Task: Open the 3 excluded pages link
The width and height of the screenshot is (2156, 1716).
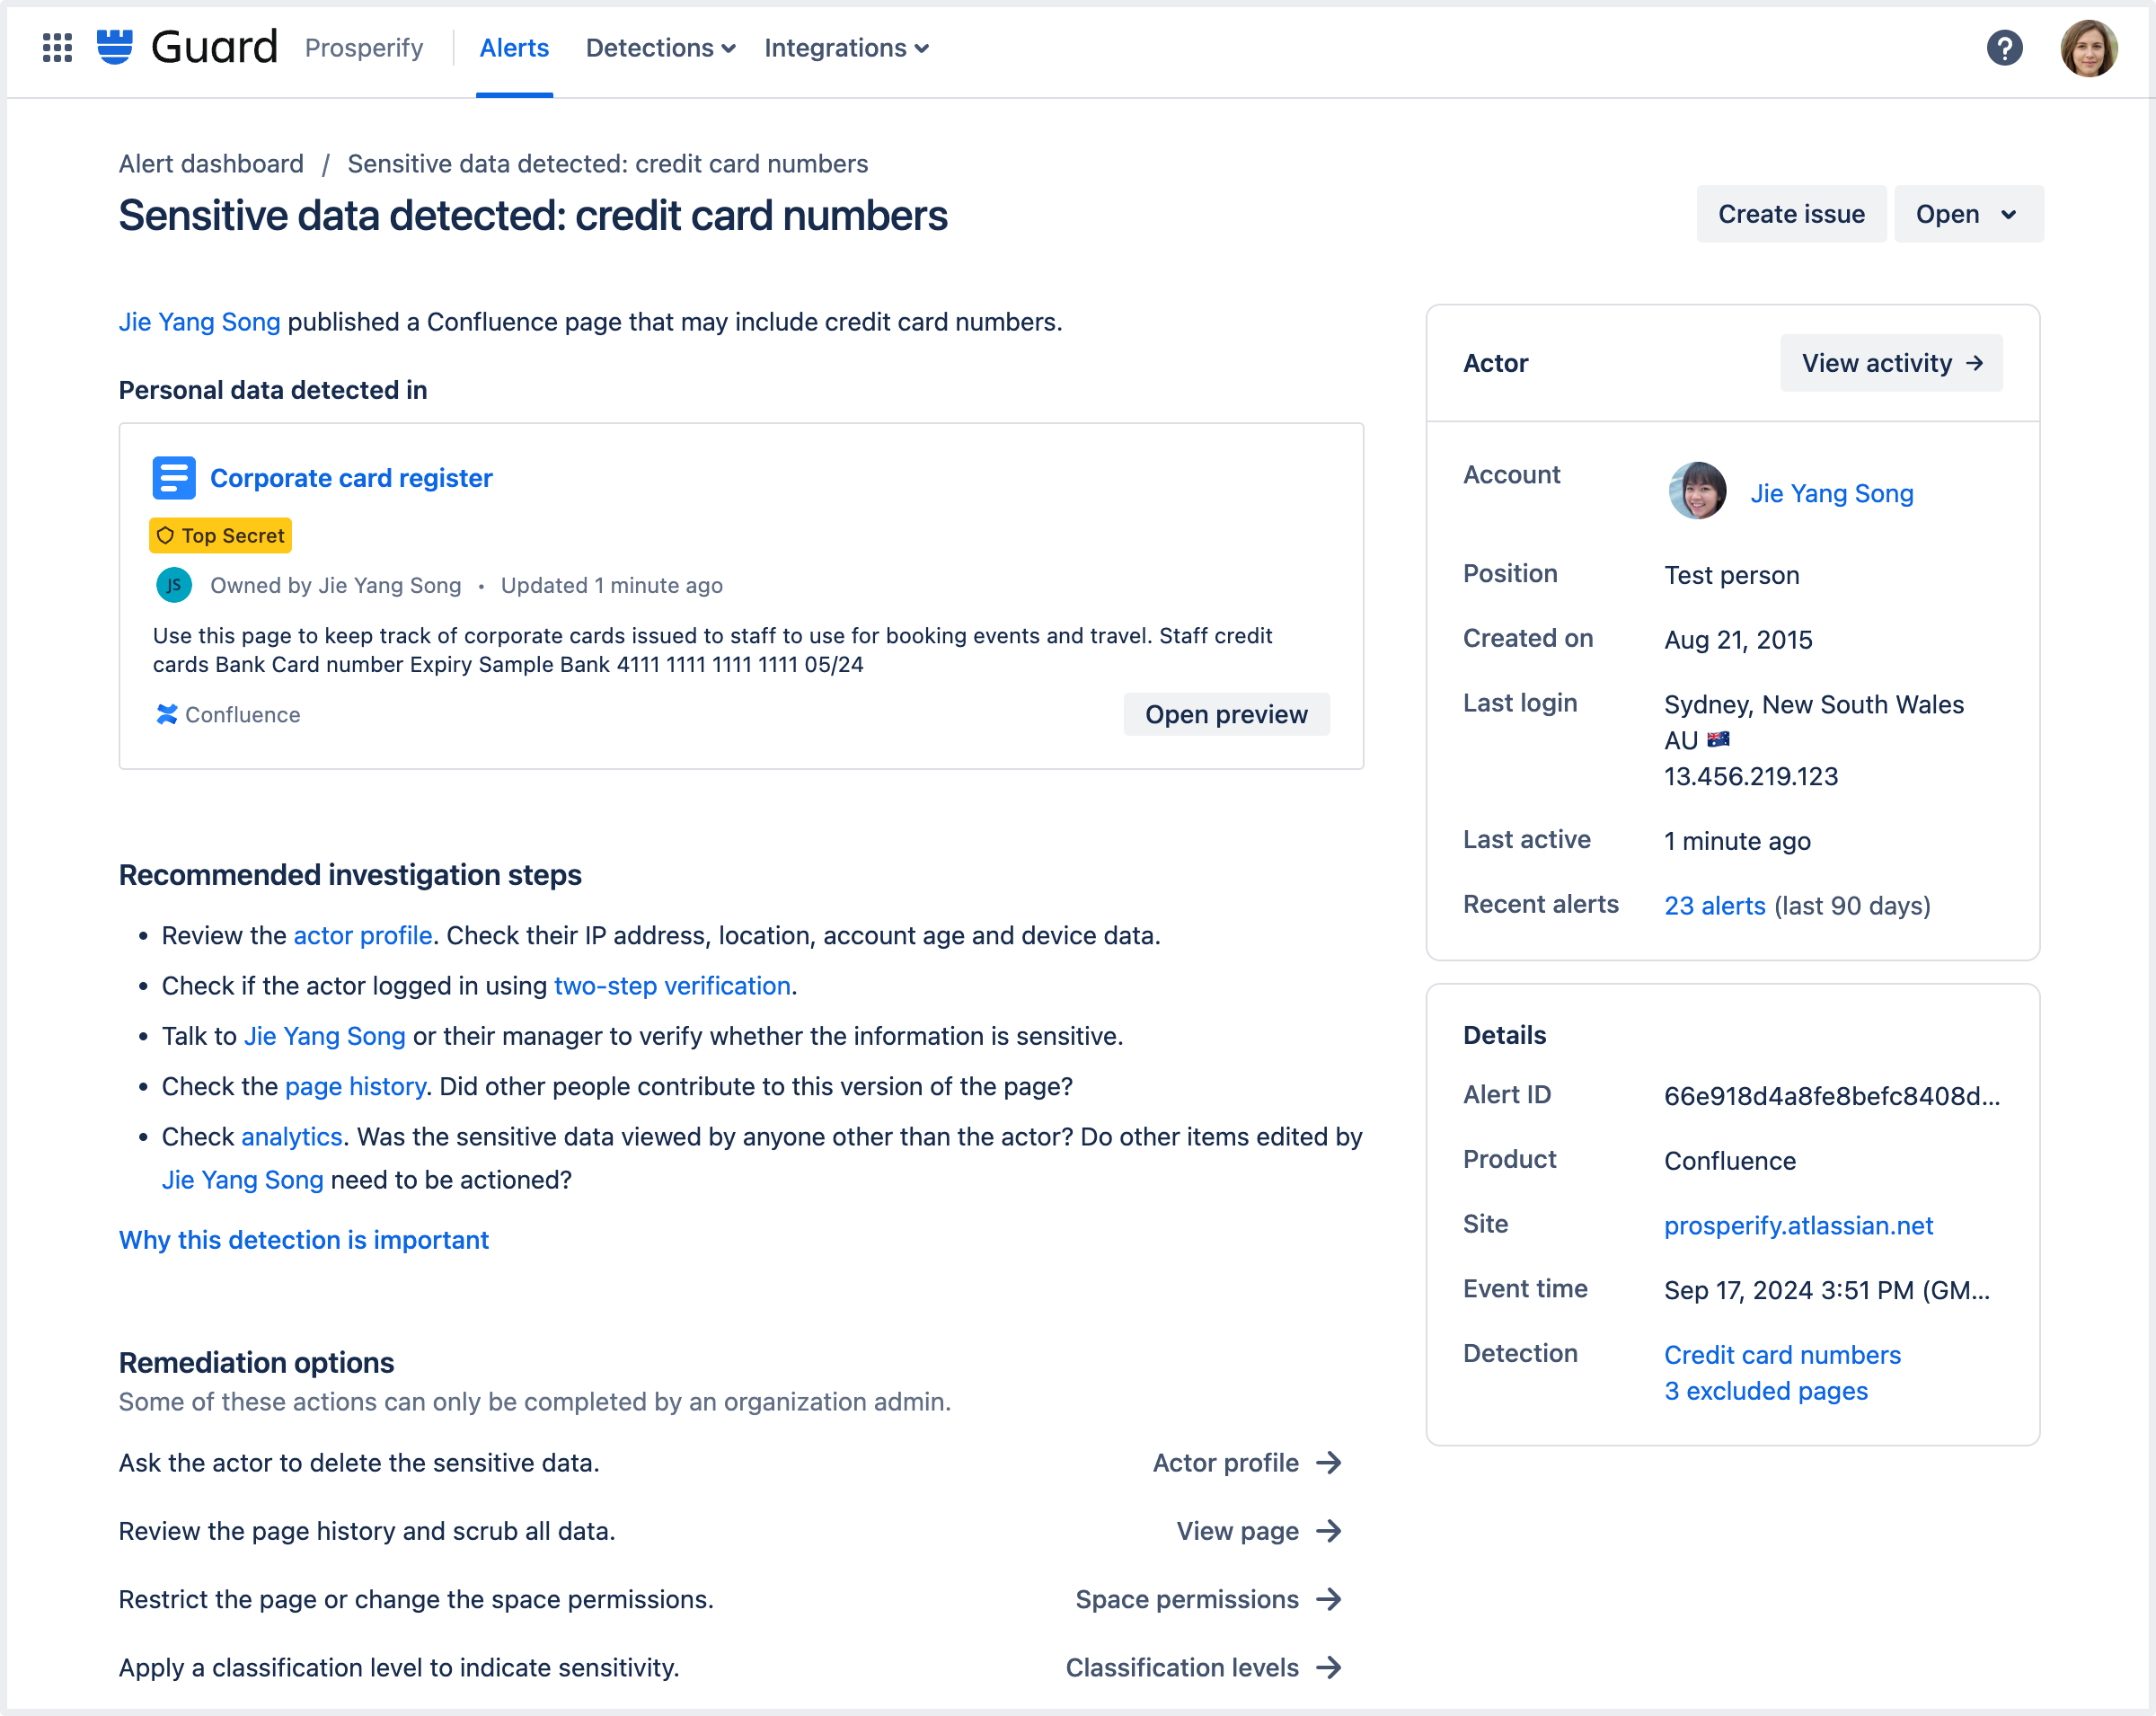Action: 1765,1390
